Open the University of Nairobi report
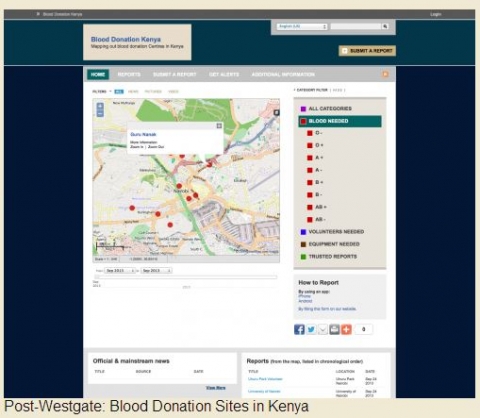 [x=264, y=391]
